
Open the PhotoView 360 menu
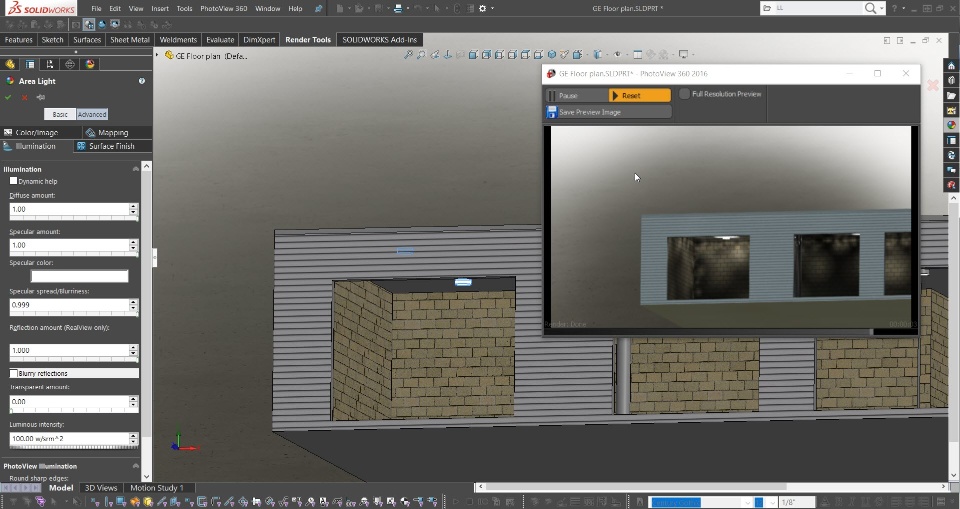click(x=223, y=9)
